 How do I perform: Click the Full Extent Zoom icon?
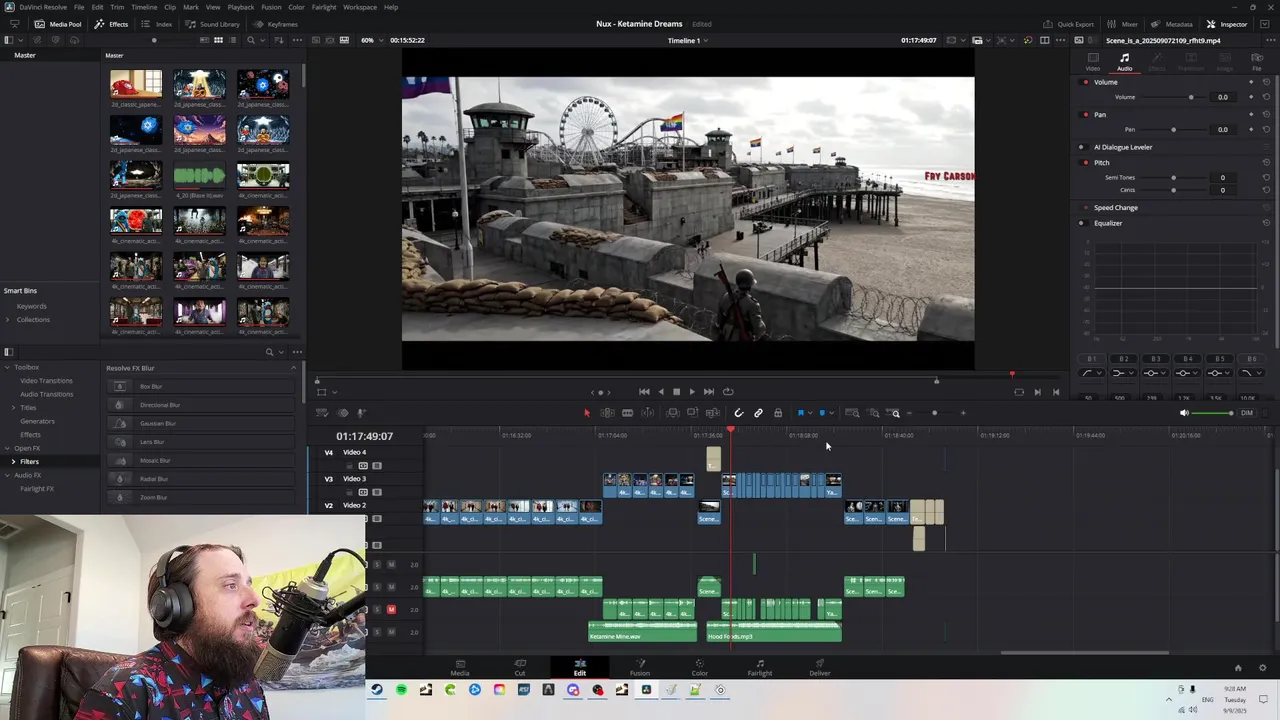[852, 413]
